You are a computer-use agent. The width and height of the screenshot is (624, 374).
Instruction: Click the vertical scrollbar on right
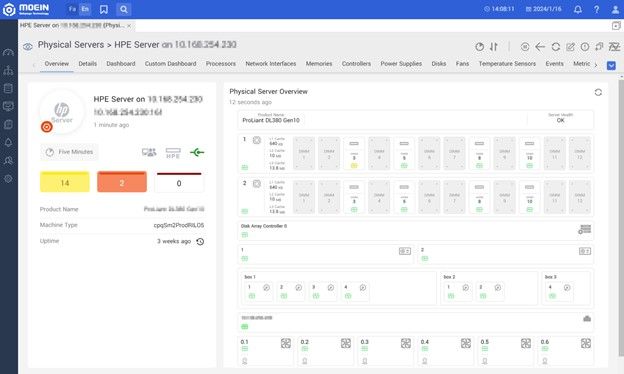click(621, 217)
